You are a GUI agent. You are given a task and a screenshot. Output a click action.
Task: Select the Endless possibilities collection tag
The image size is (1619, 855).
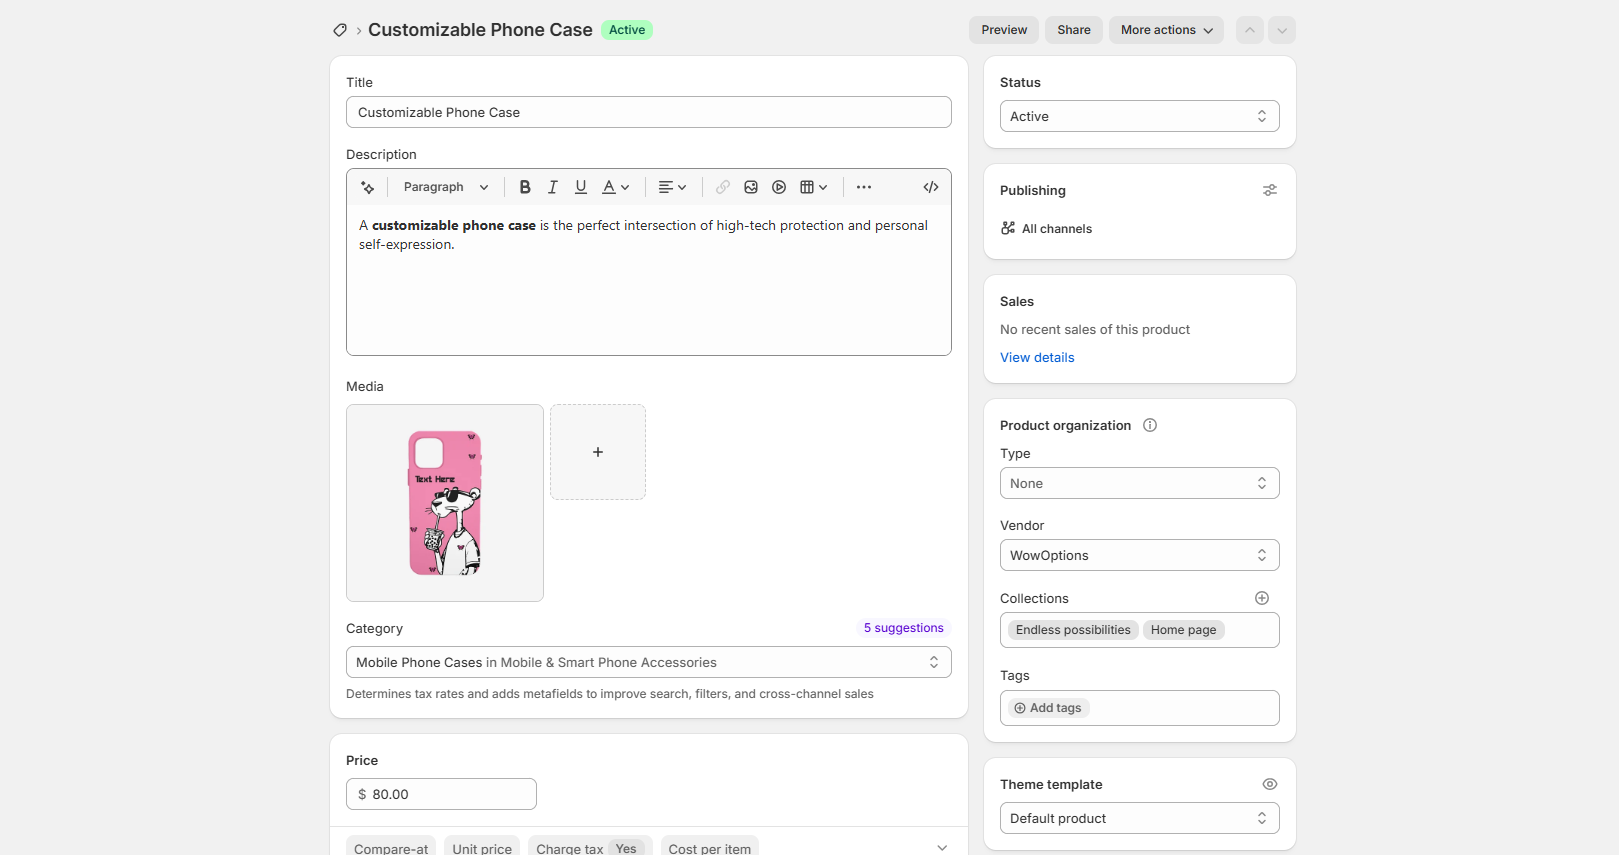[x=1073, y=630]
